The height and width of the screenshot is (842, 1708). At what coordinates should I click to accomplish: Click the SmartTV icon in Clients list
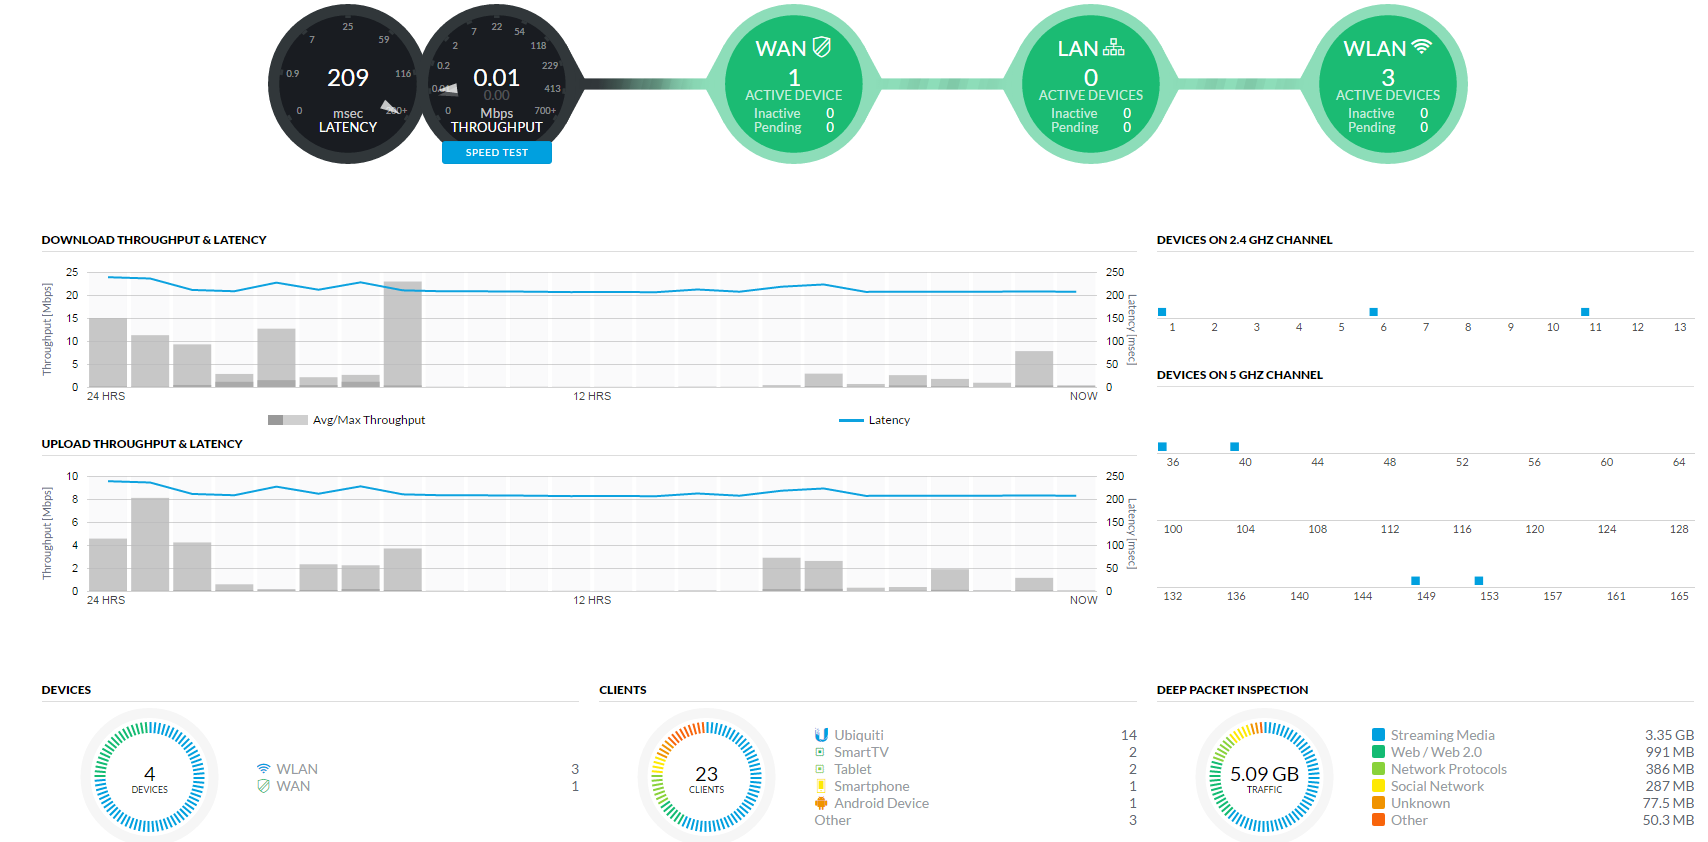click(x=821, y=752)
